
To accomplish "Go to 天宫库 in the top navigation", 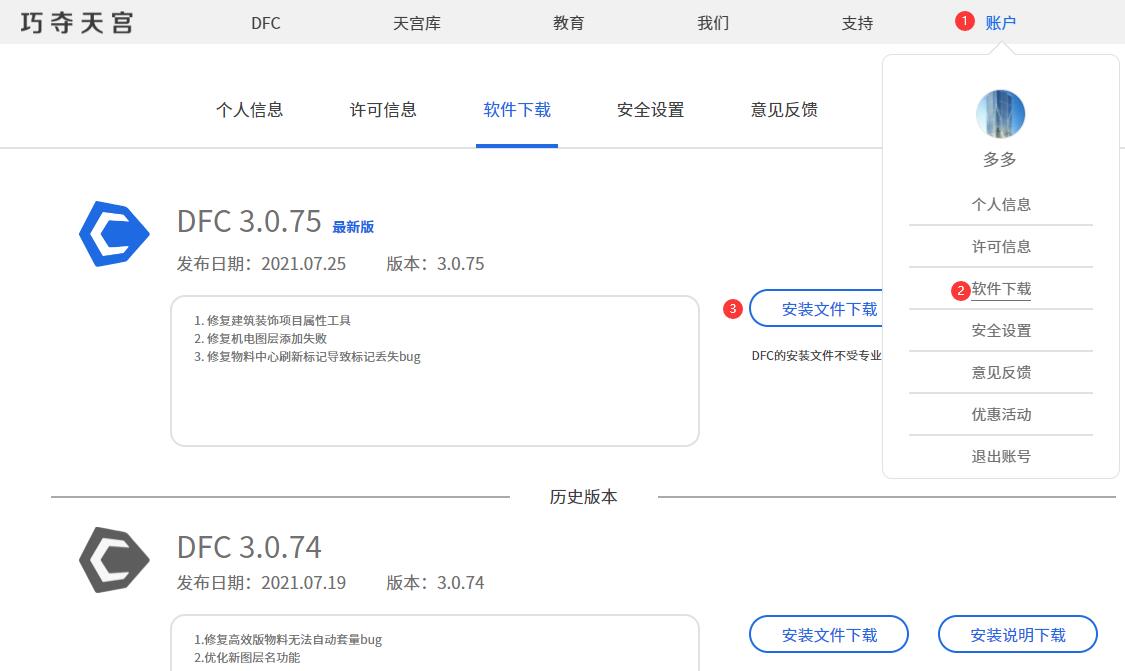I will tap(417, 23).
